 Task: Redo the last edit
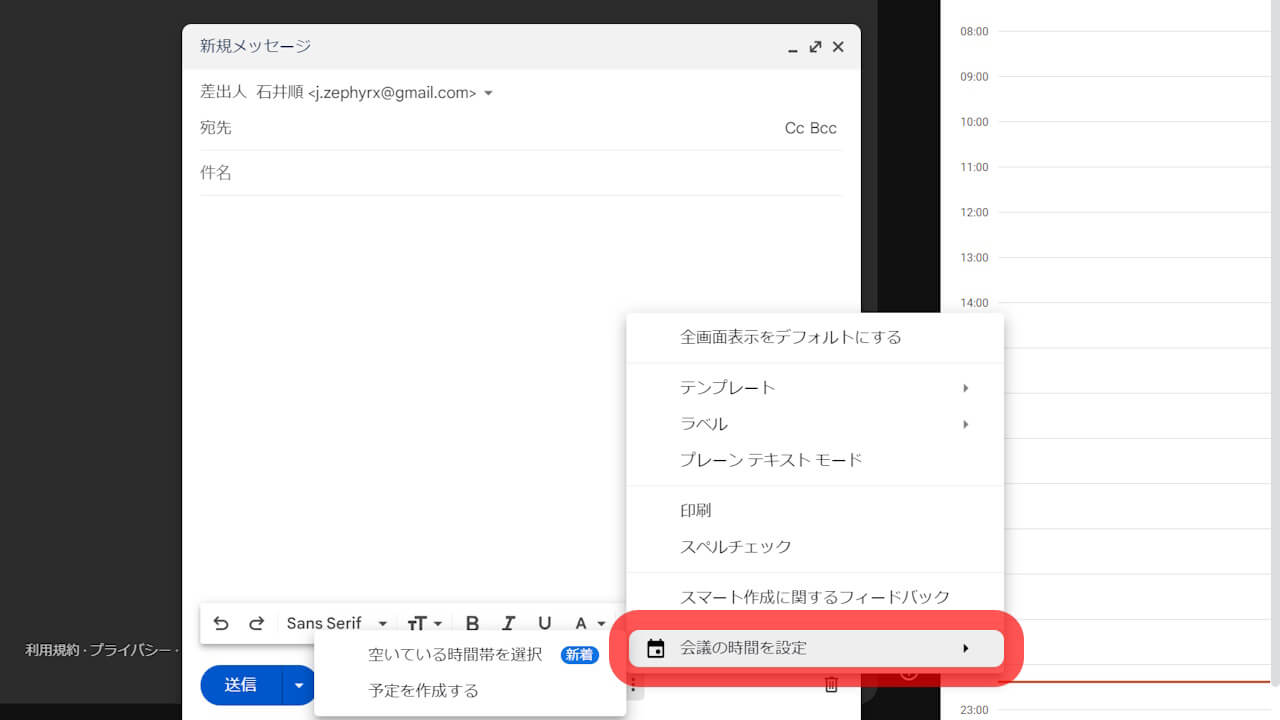click(x=257, y=623)
